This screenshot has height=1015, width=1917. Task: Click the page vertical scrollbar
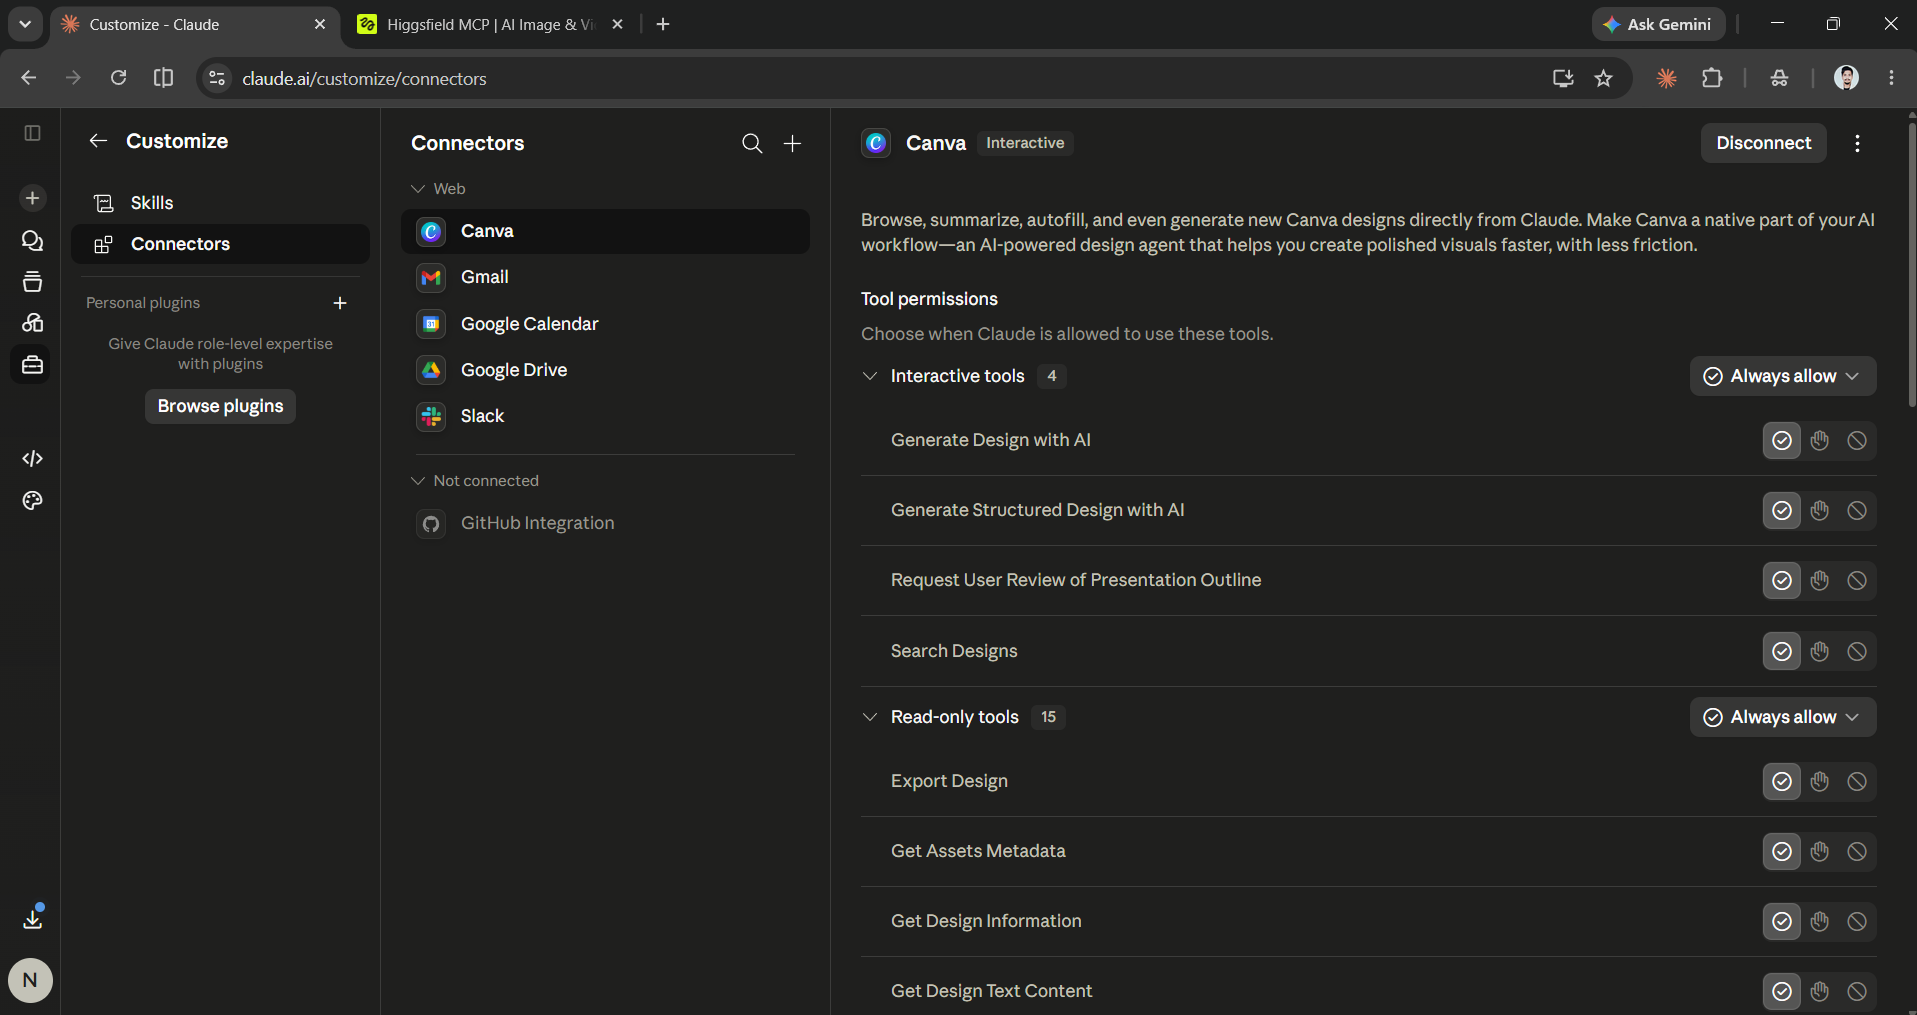pos(1911,265)
